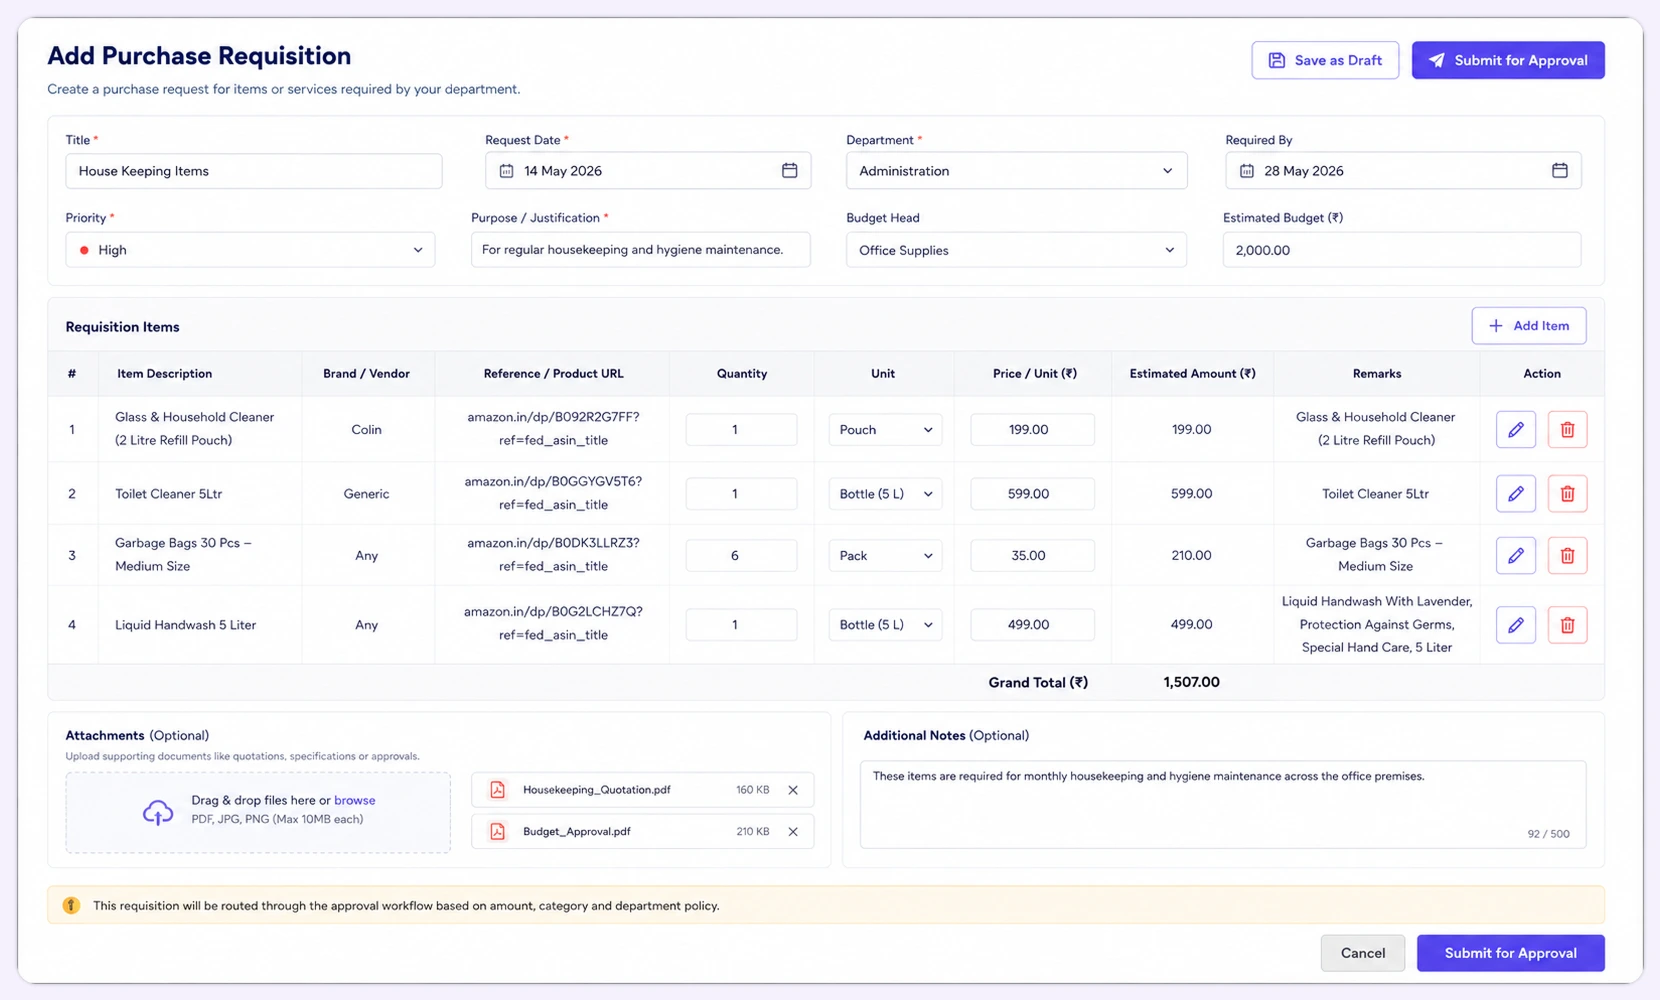Click the B092R2G7FF product URL
The width and height of the screenshot is (1660, 1000).
[x=553, y=429]
